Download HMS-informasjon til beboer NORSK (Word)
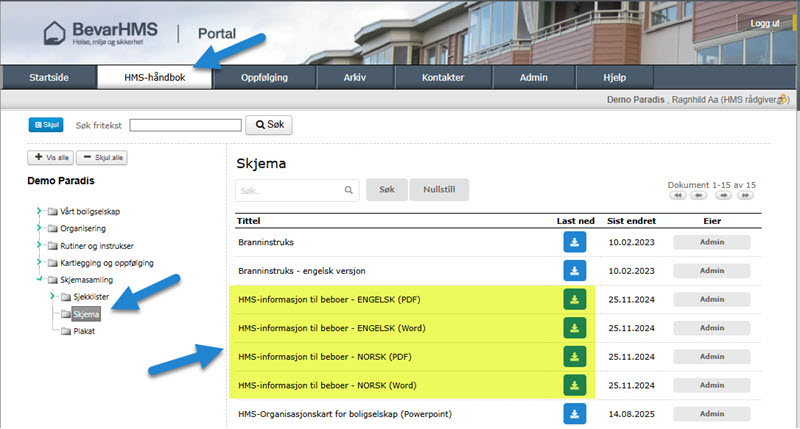 point(574,386)
